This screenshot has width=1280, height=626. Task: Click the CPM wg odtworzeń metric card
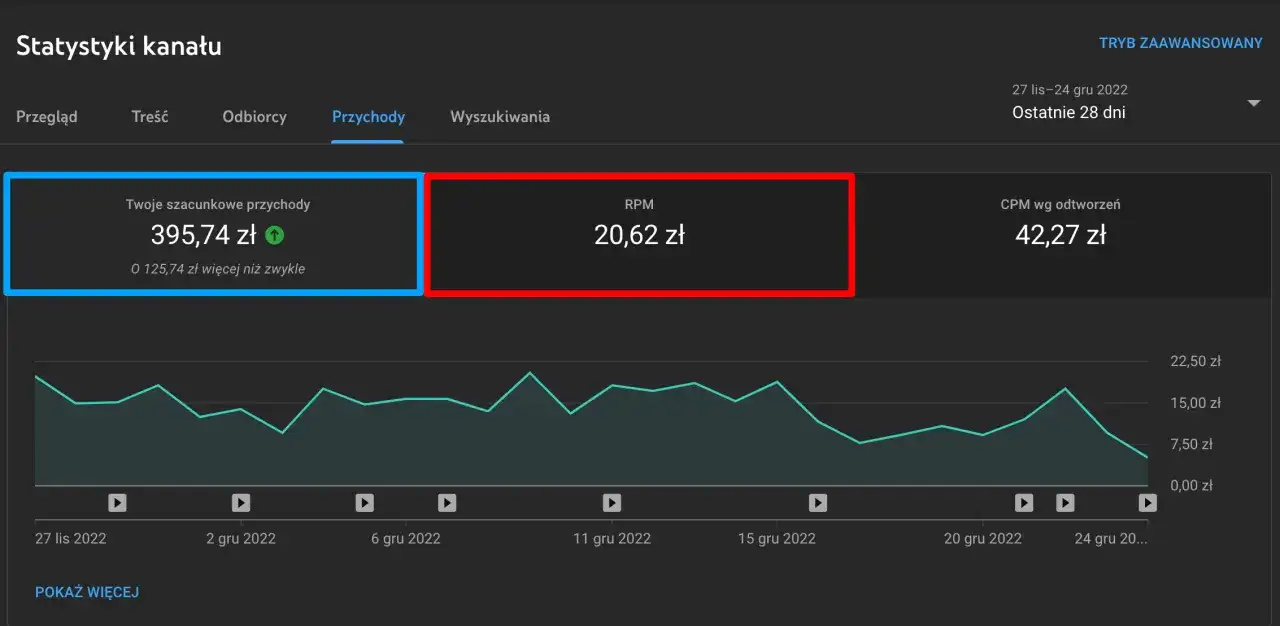1061,234
